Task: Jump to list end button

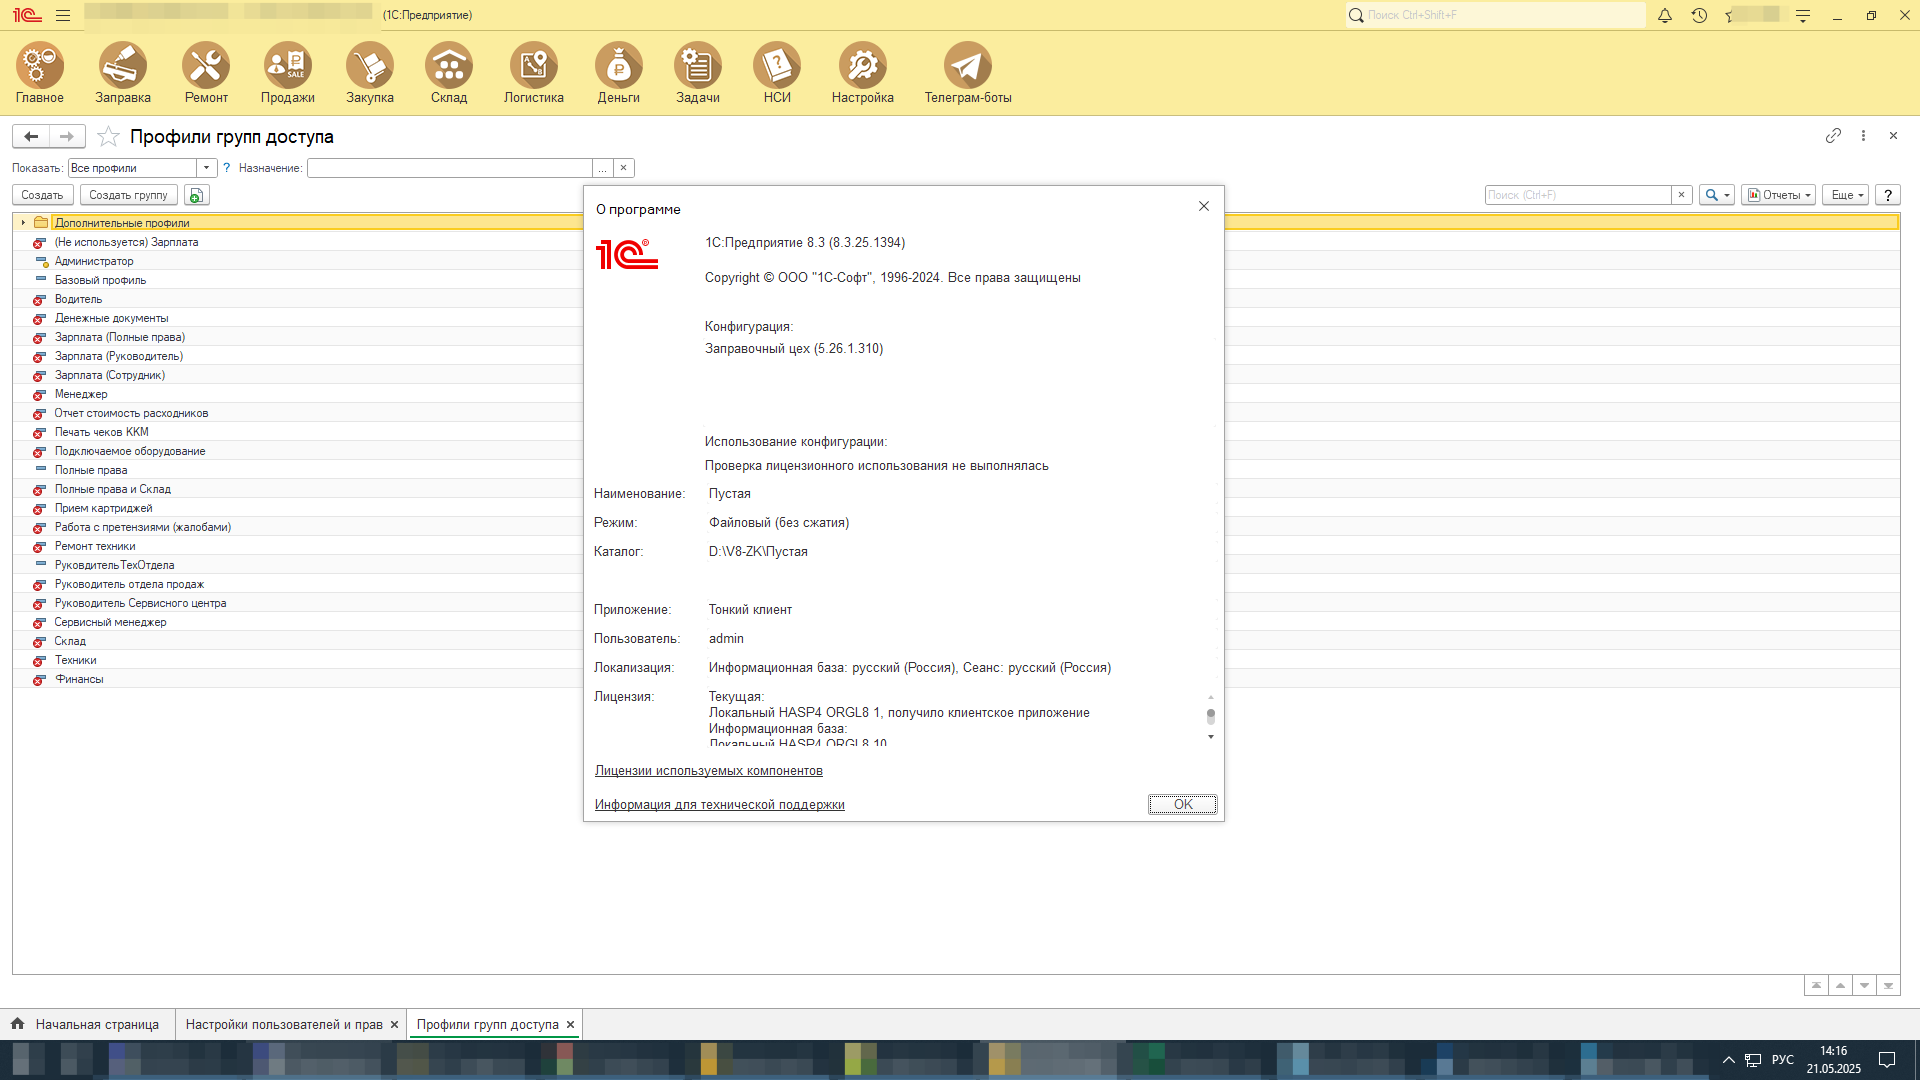Action: (x=1888, y=986)
